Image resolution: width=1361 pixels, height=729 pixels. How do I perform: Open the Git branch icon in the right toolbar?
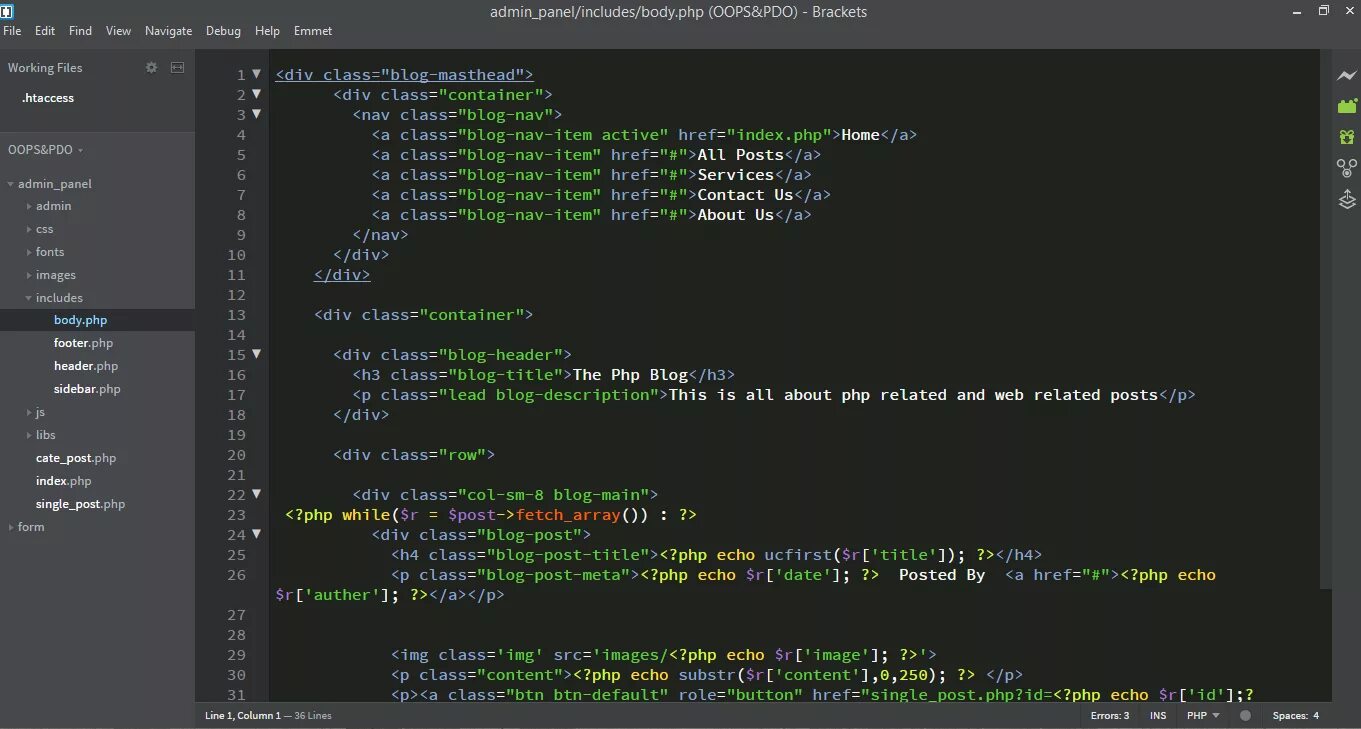(x=1347, y=168)
